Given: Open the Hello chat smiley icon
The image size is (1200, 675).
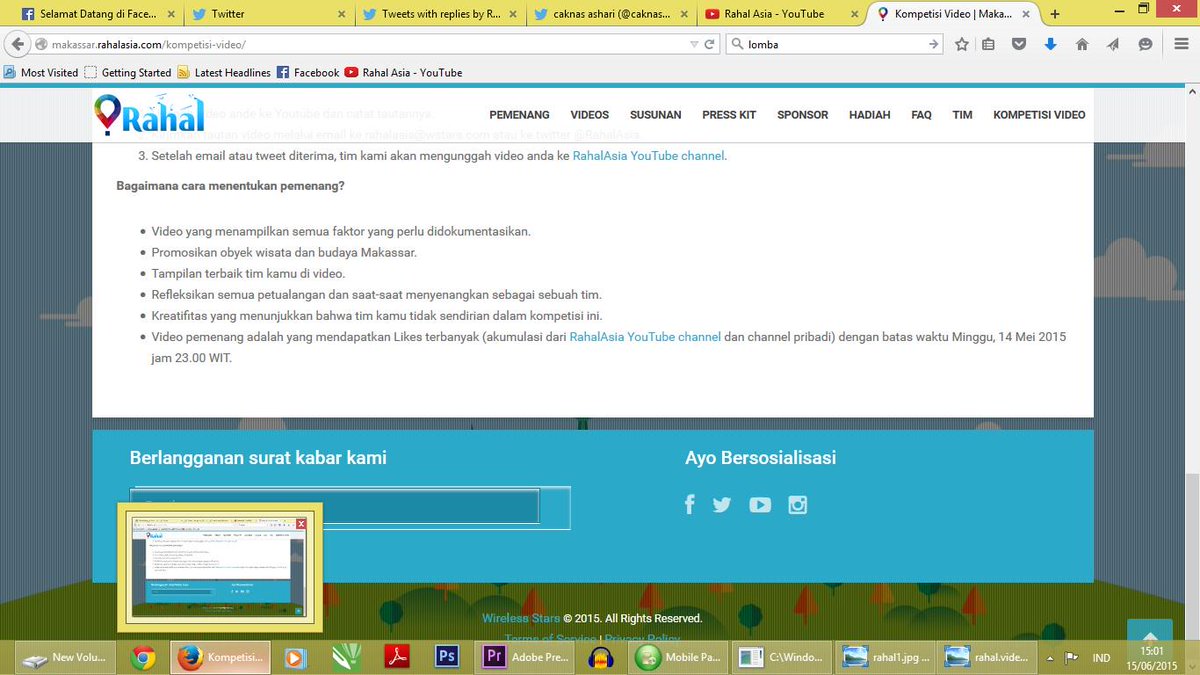Looking at the screenshot, I should (x=1145, y=45).
